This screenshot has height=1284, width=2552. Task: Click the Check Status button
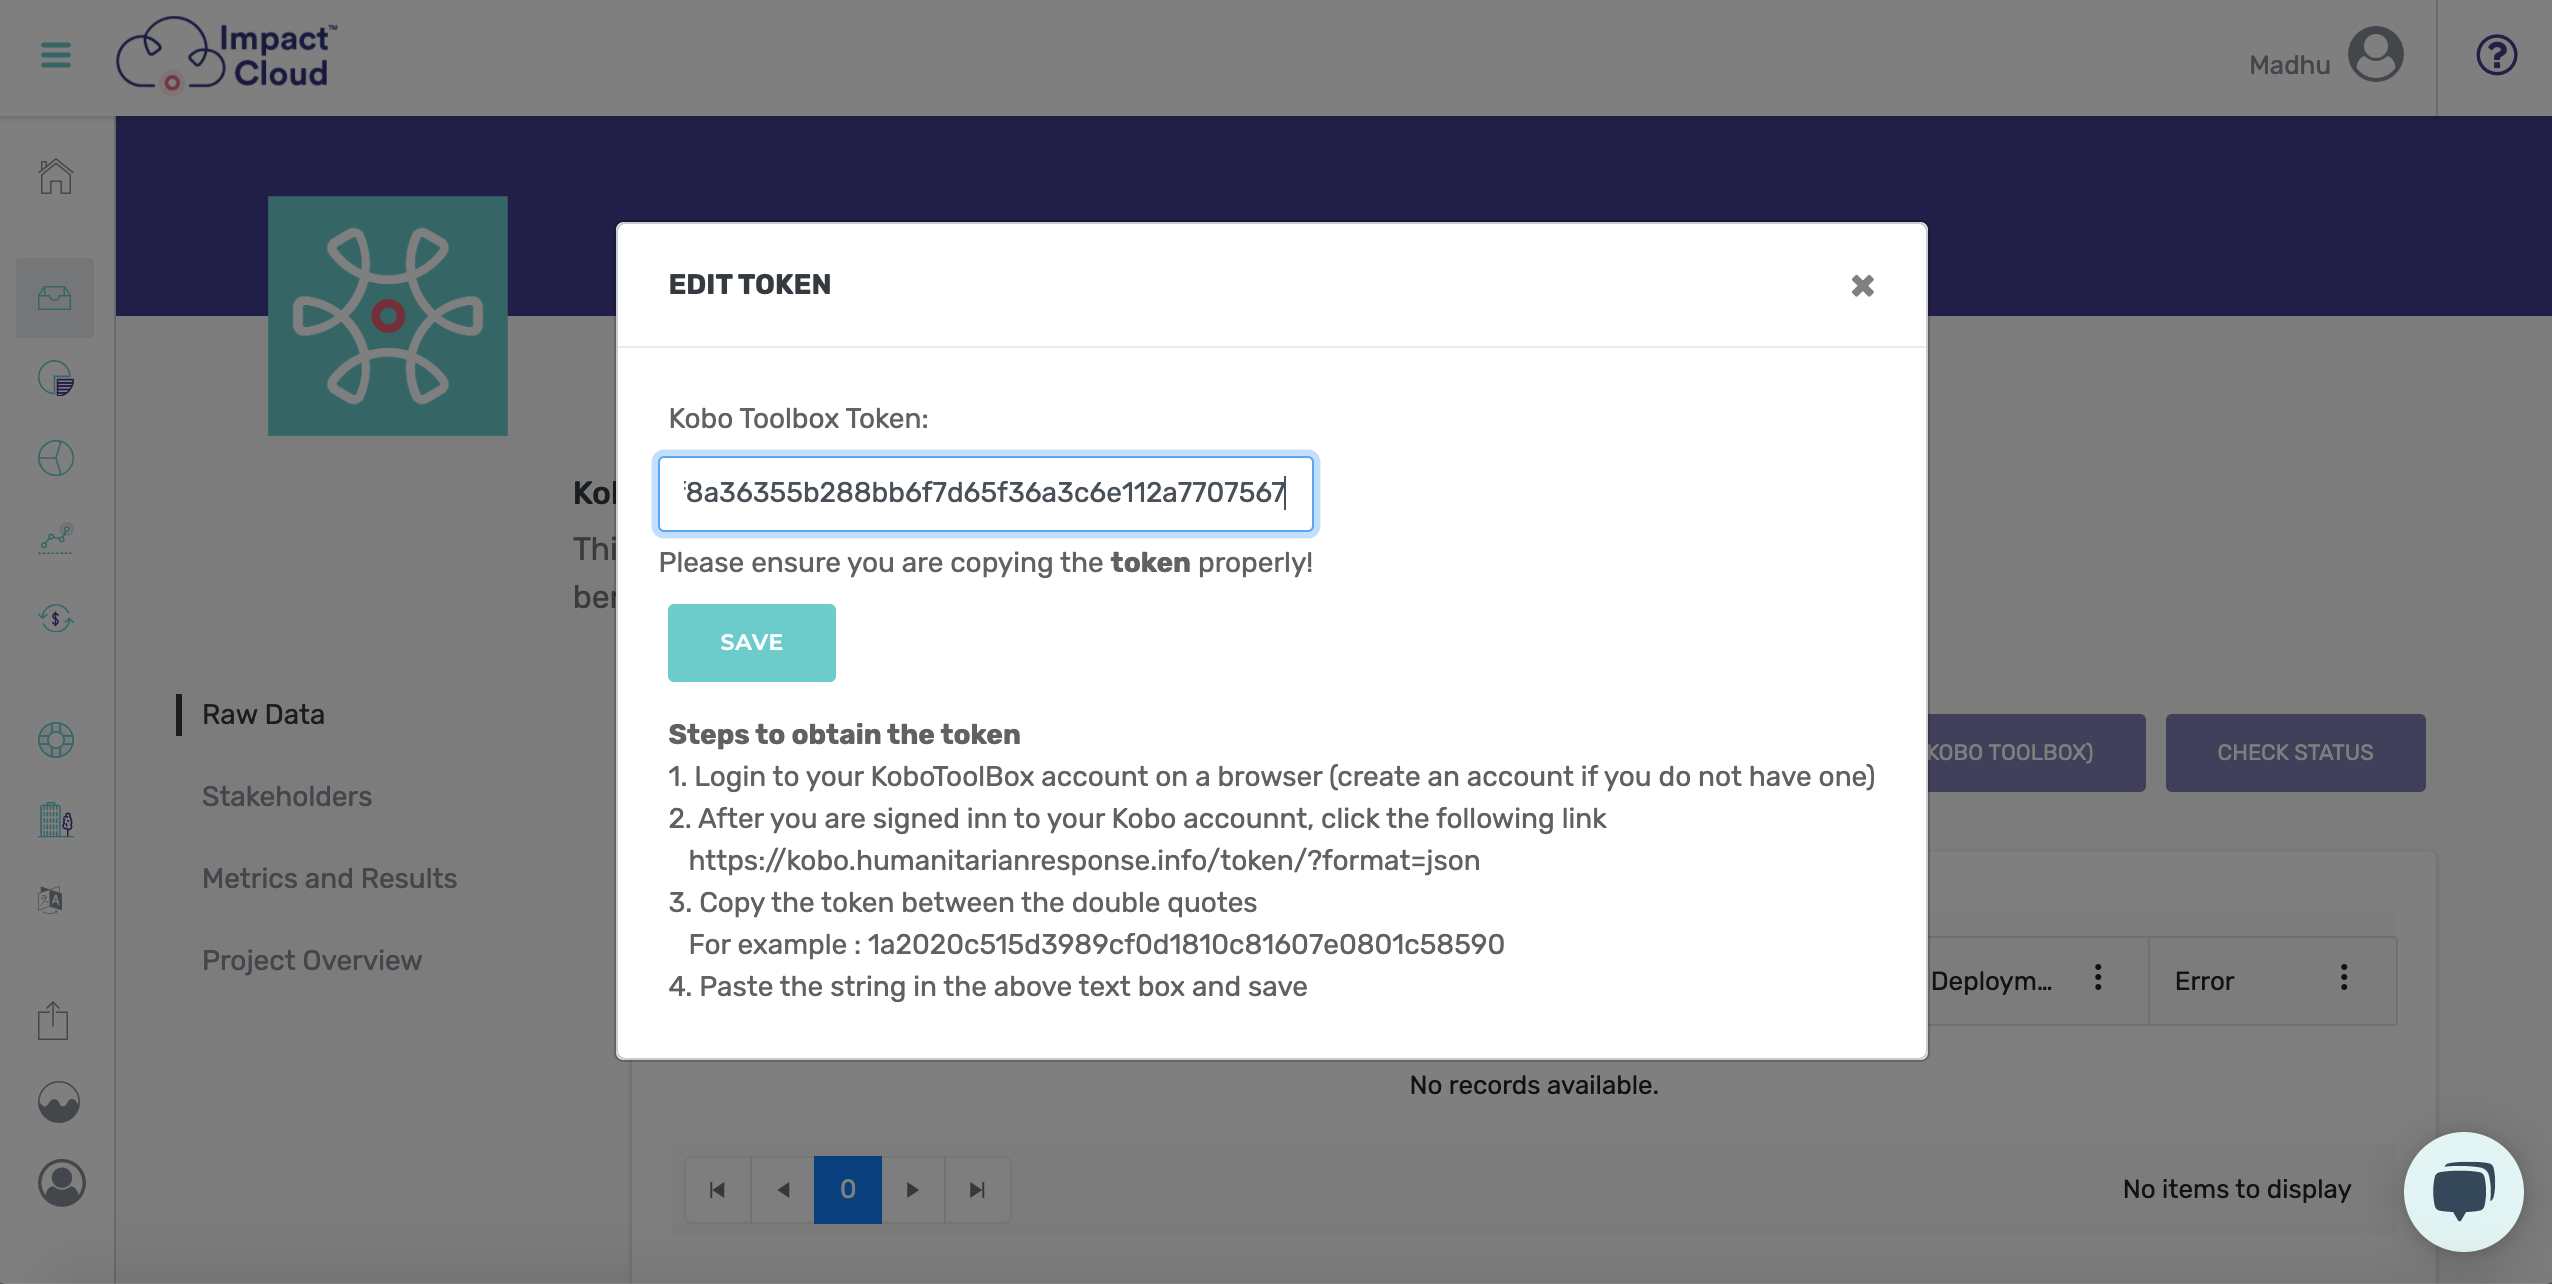[2295, 753]
